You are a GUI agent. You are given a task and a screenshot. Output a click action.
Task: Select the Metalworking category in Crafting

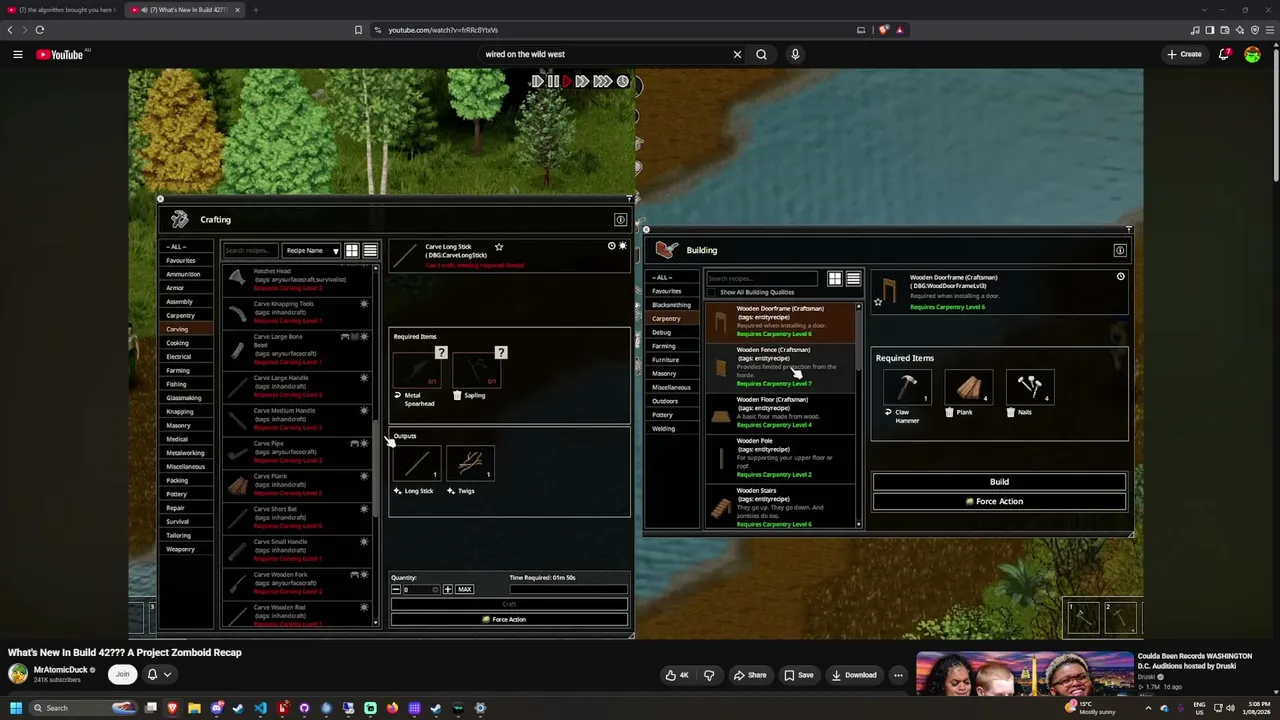pyautogui.click(x=185, y=453)
